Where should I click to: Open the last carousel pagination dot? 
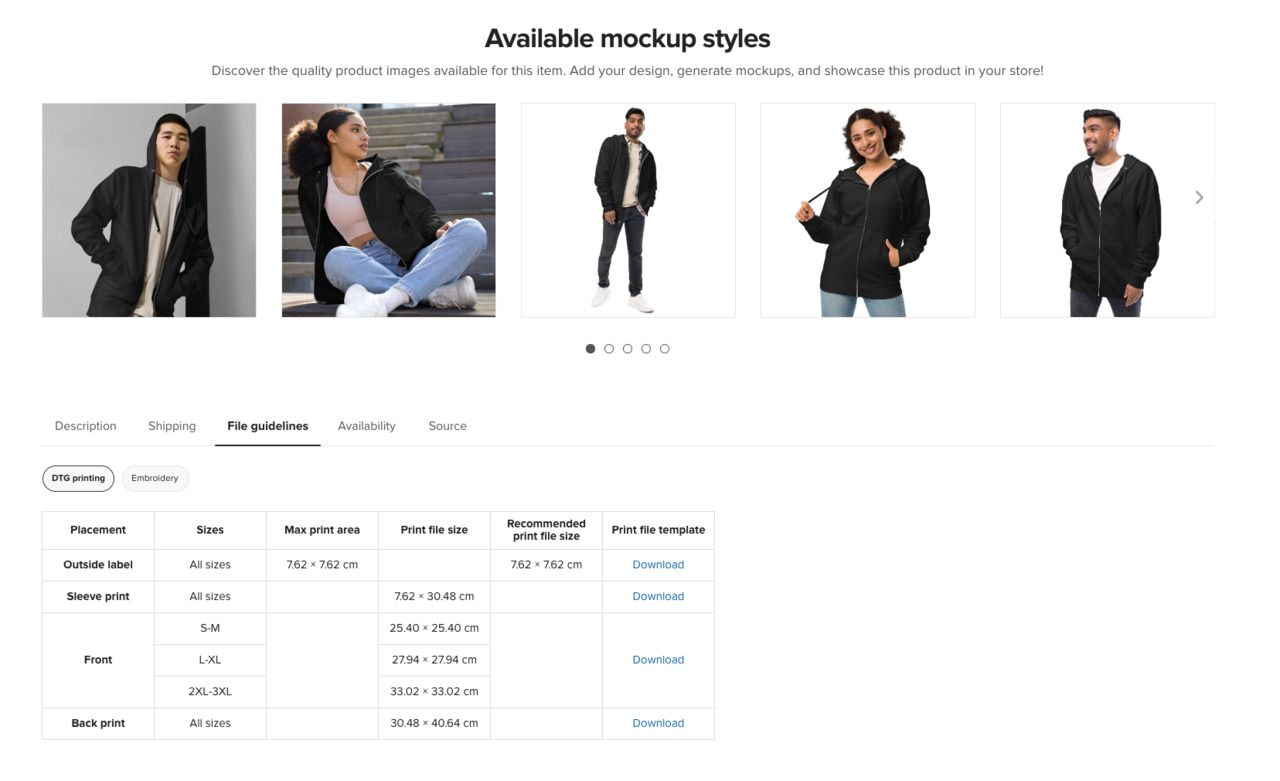(665, 348)
